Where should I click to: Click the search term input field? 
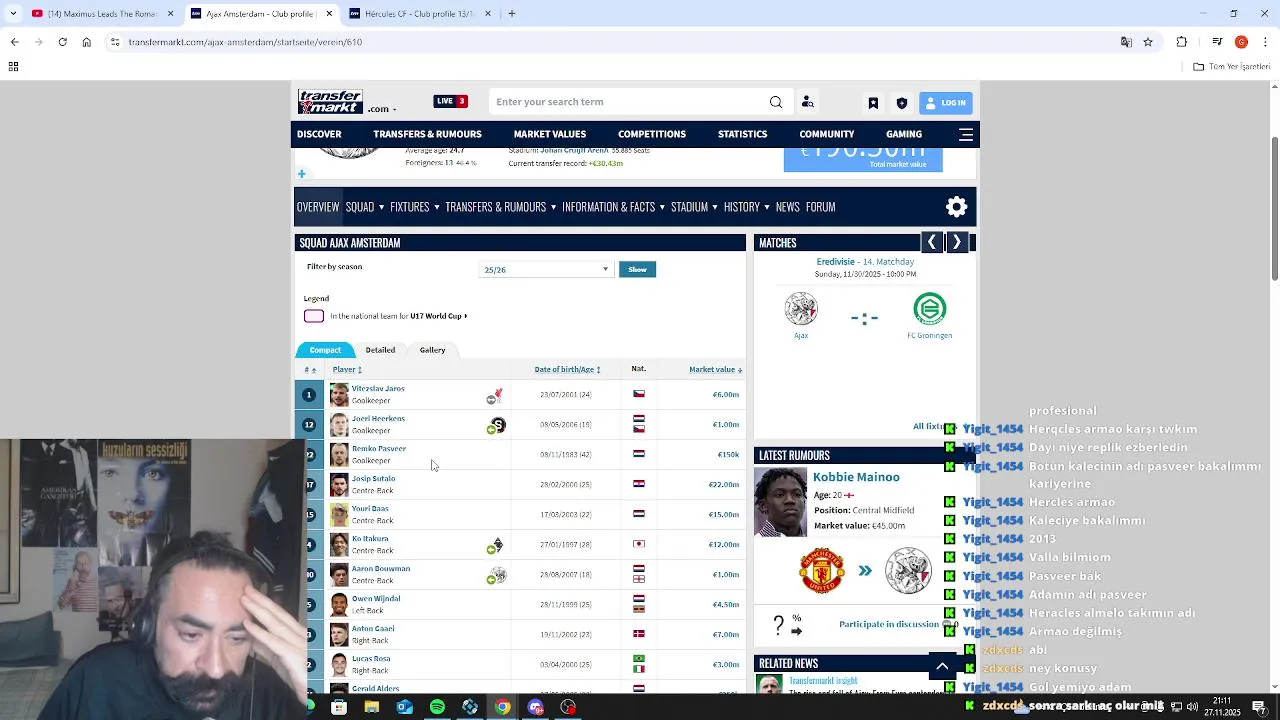[630, 102]
